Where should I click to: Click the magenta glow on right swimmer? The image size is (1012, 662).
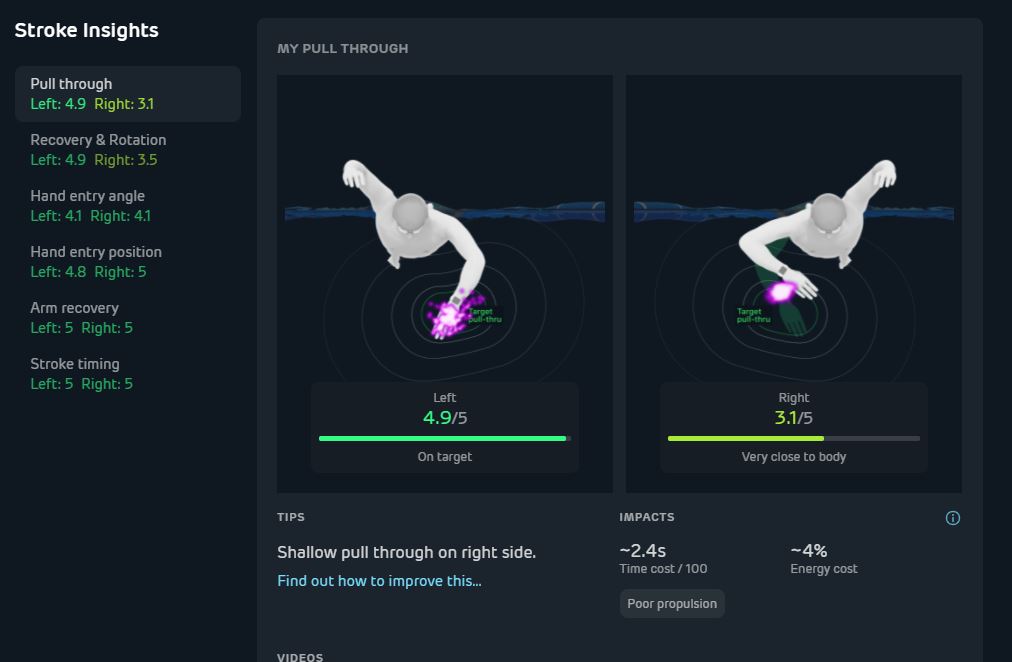click(x=781, y=292)
